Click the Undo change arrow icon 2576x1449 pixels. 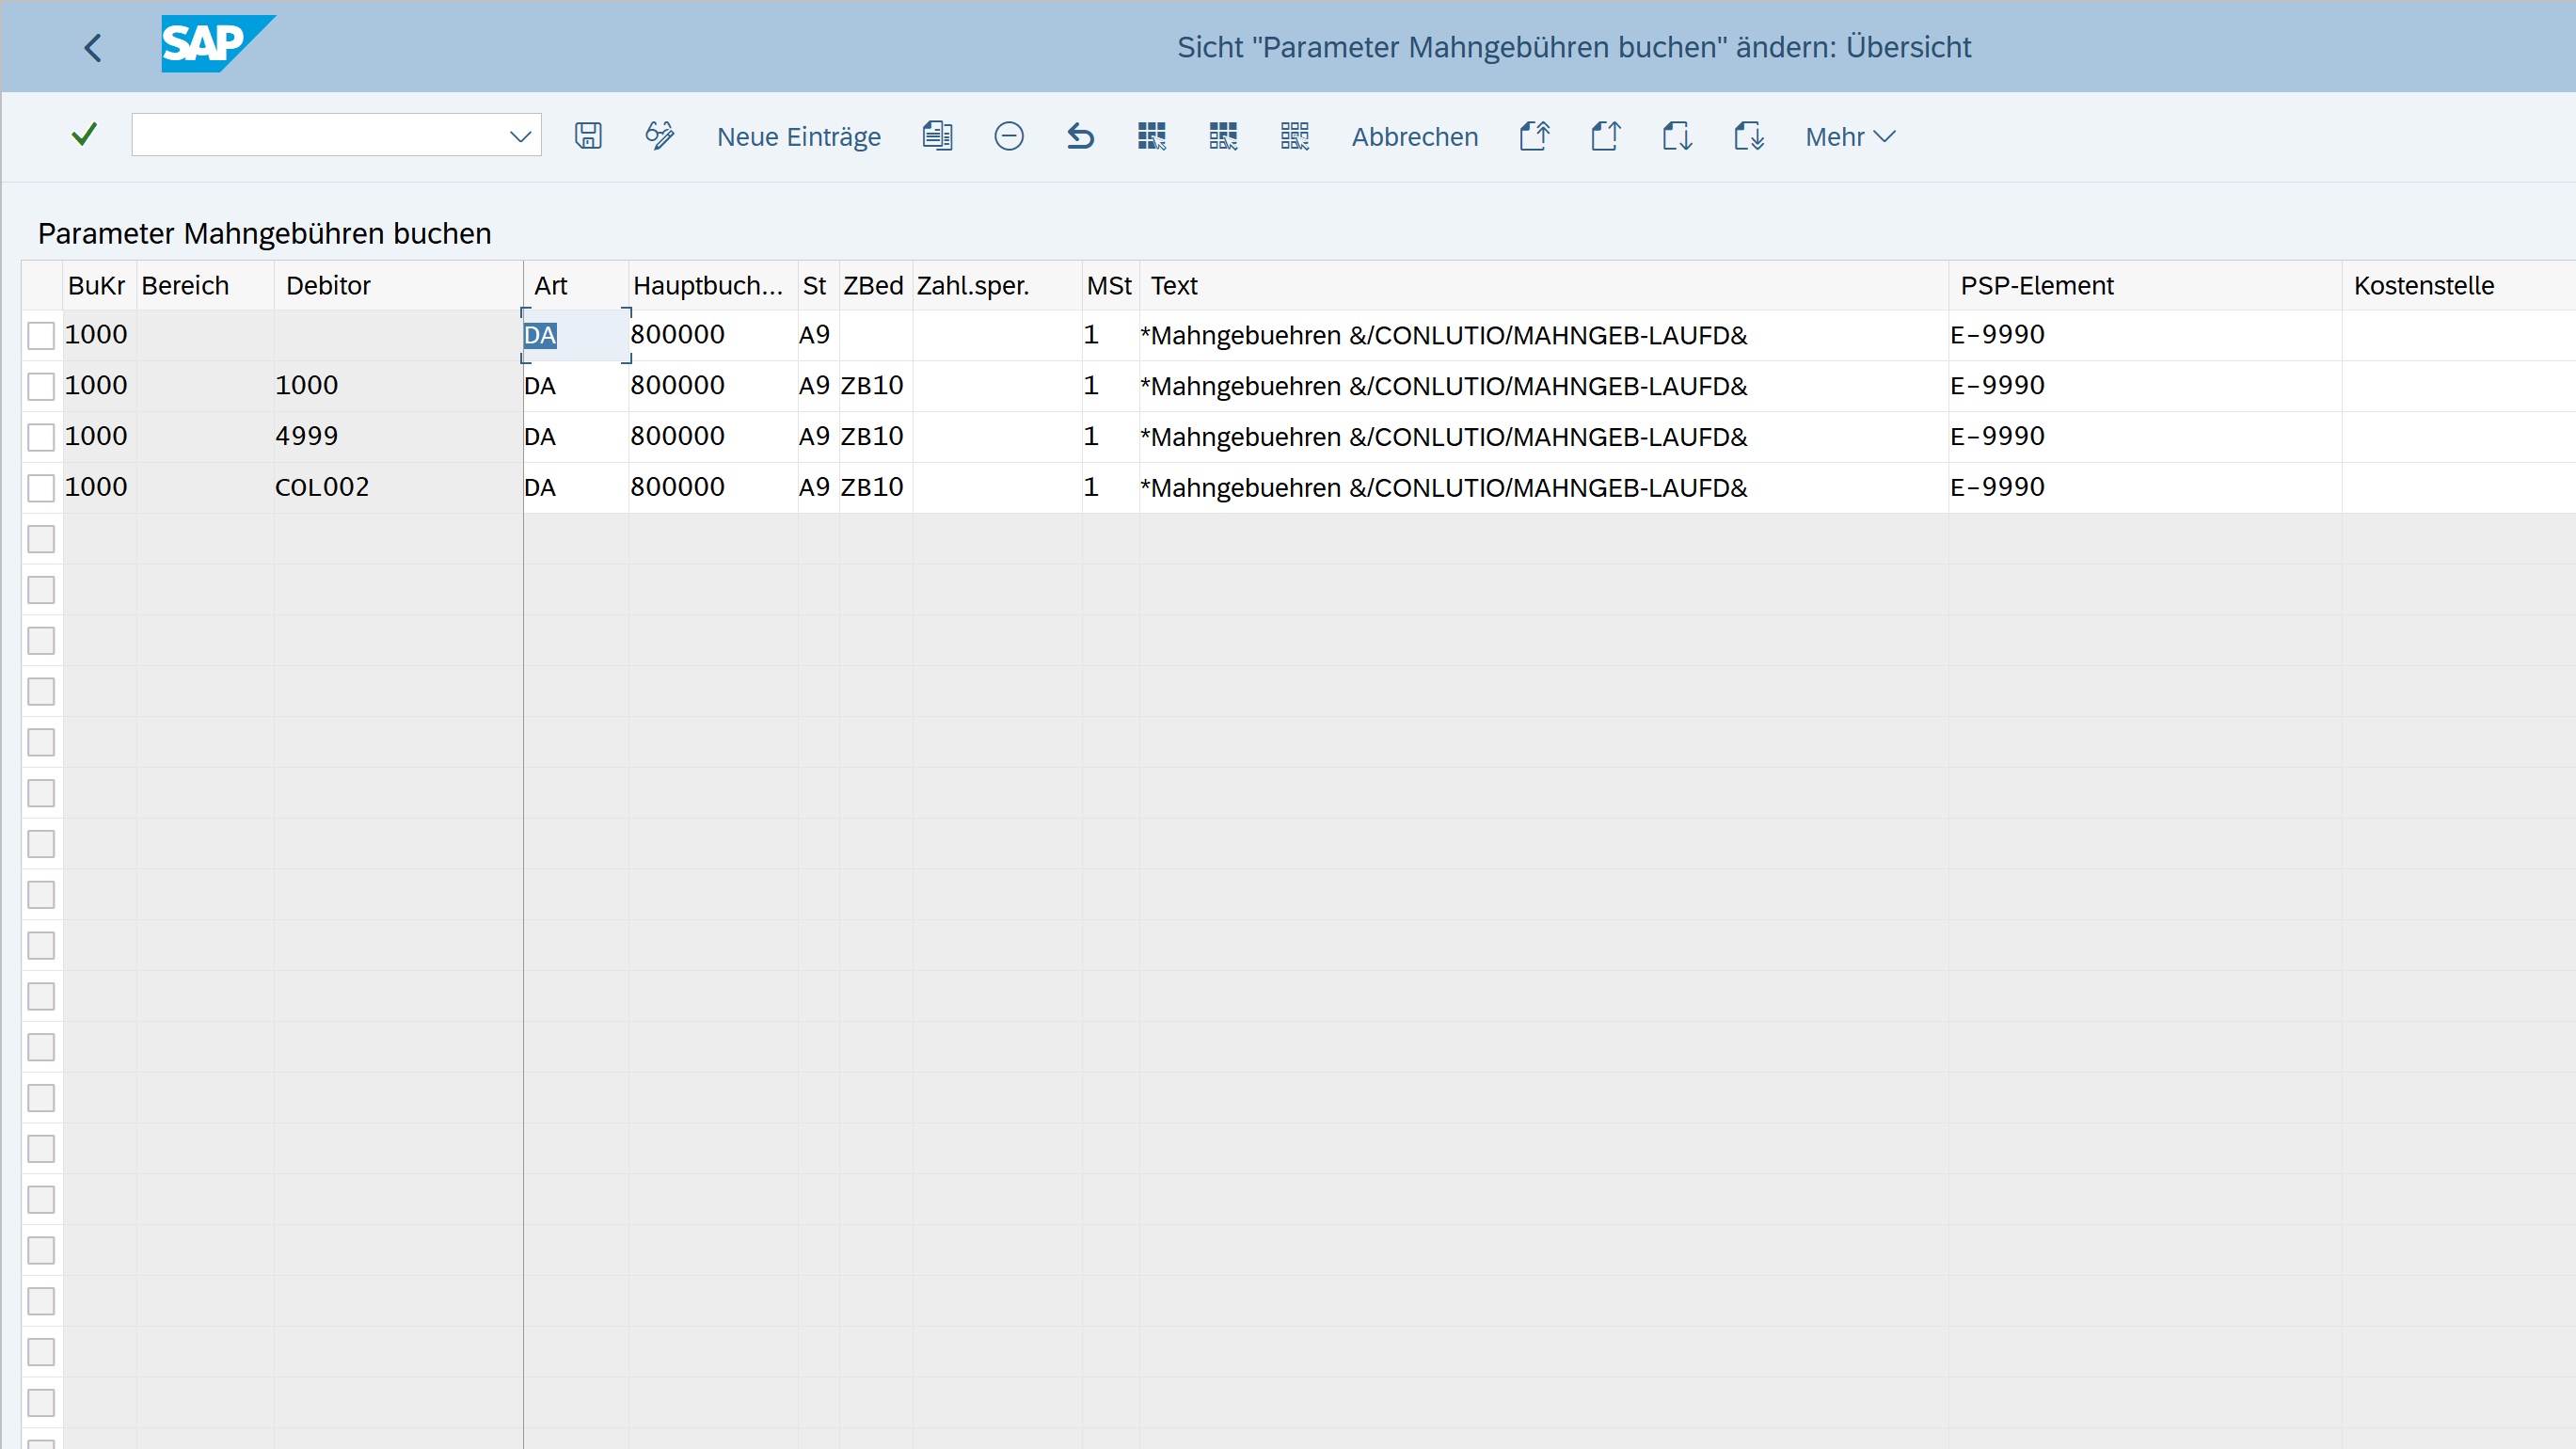(x=1080, y=136)
